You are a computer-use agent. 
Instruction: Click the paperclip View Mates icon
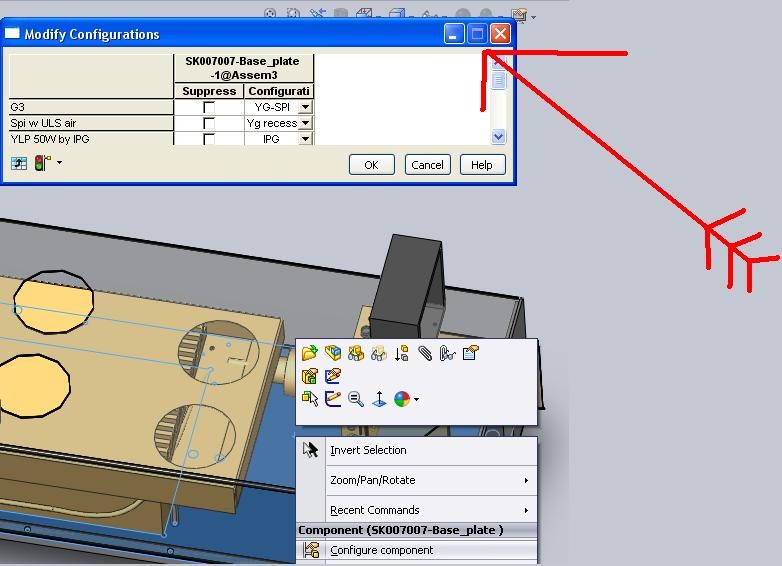coord(424,353)
